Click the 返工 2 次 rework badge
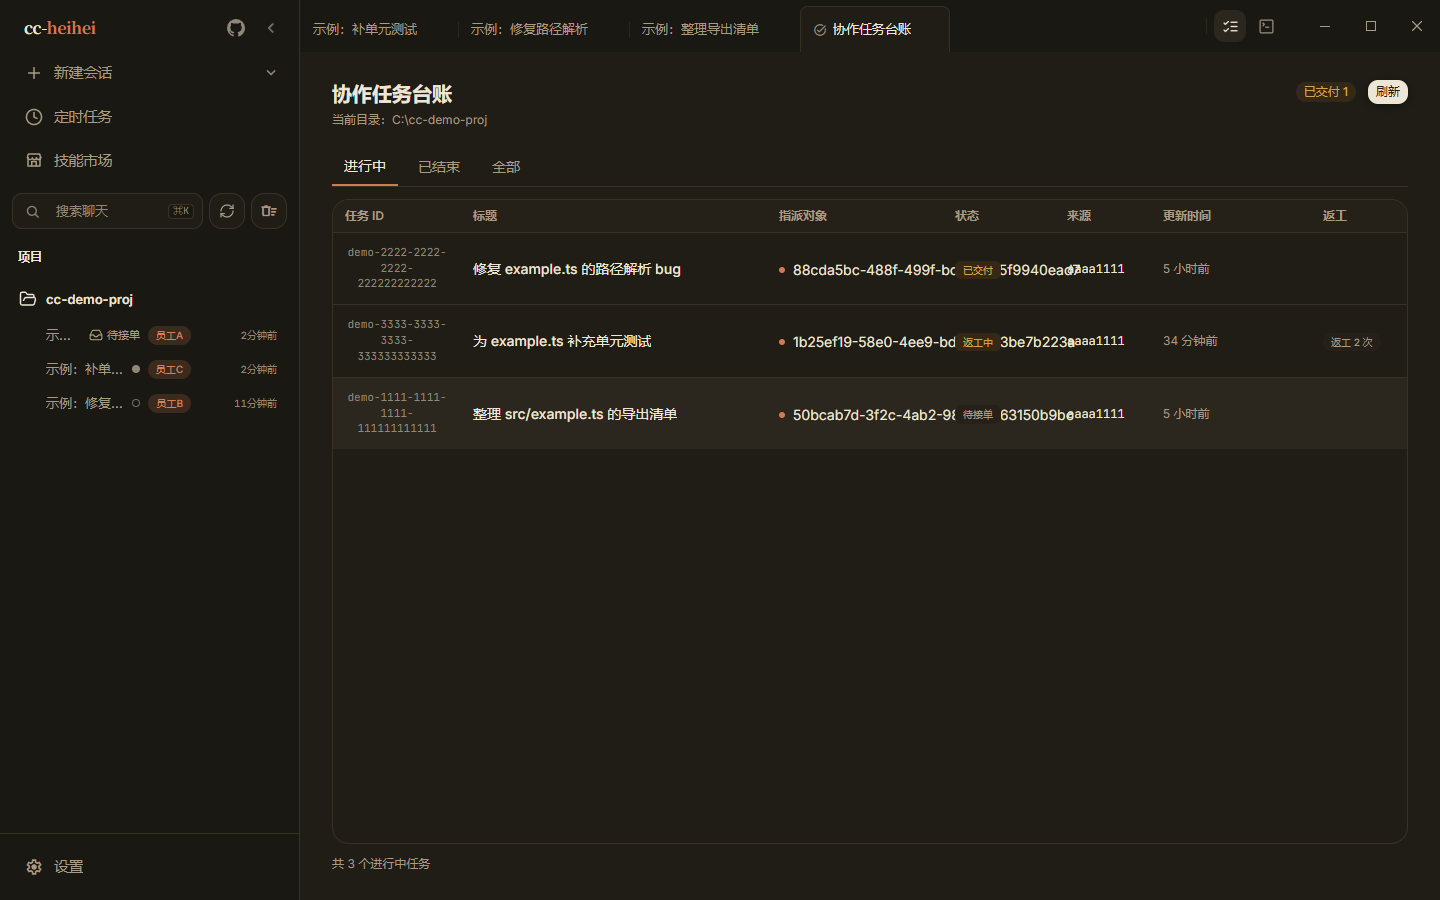The width and height of the screenshot is (1440, 900). click(x=1352, y=342)
